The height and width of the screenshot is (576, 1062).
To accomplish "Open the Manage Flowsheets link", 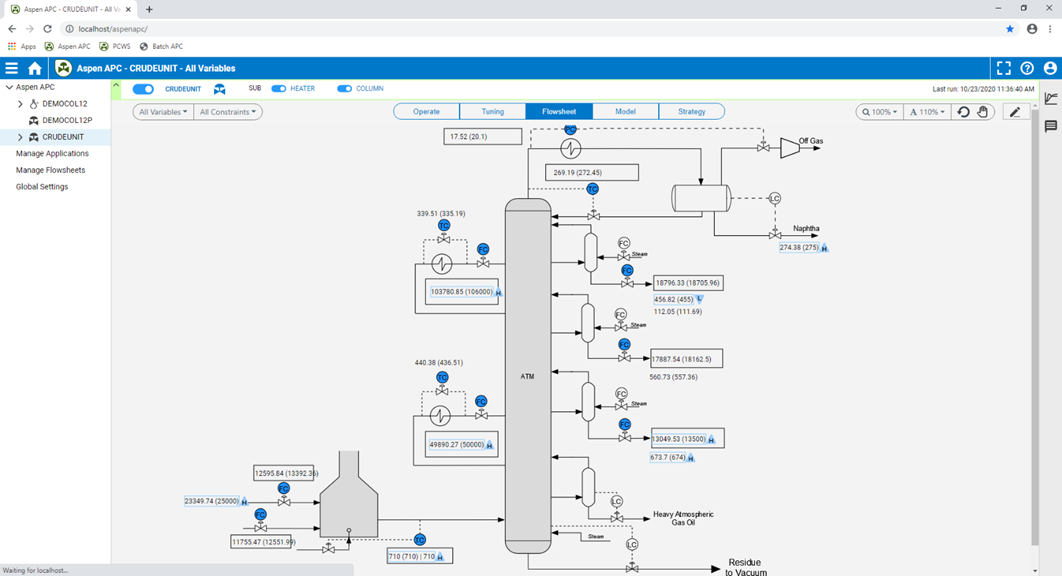I will pyautogui.click(x=50, y=170).
